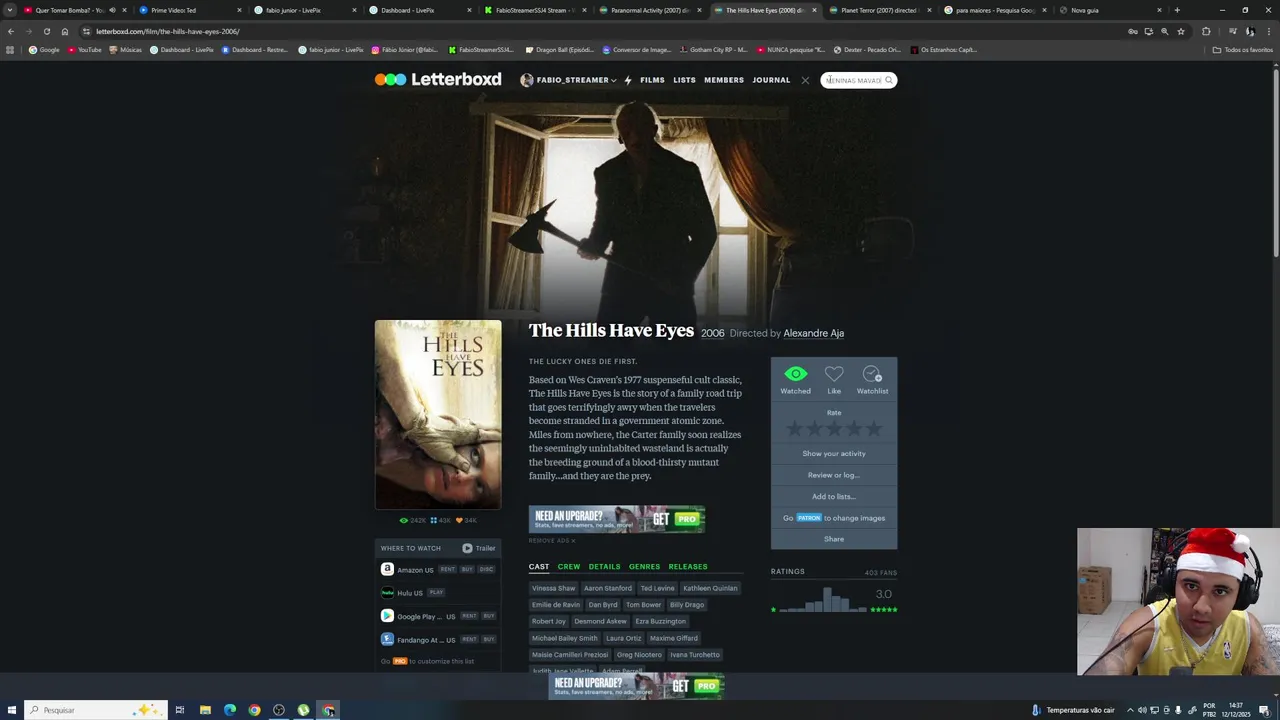The image size is (1280, 720).
Task: Open The Hills Have Eyes poster
Action: [x=438, y=415]
